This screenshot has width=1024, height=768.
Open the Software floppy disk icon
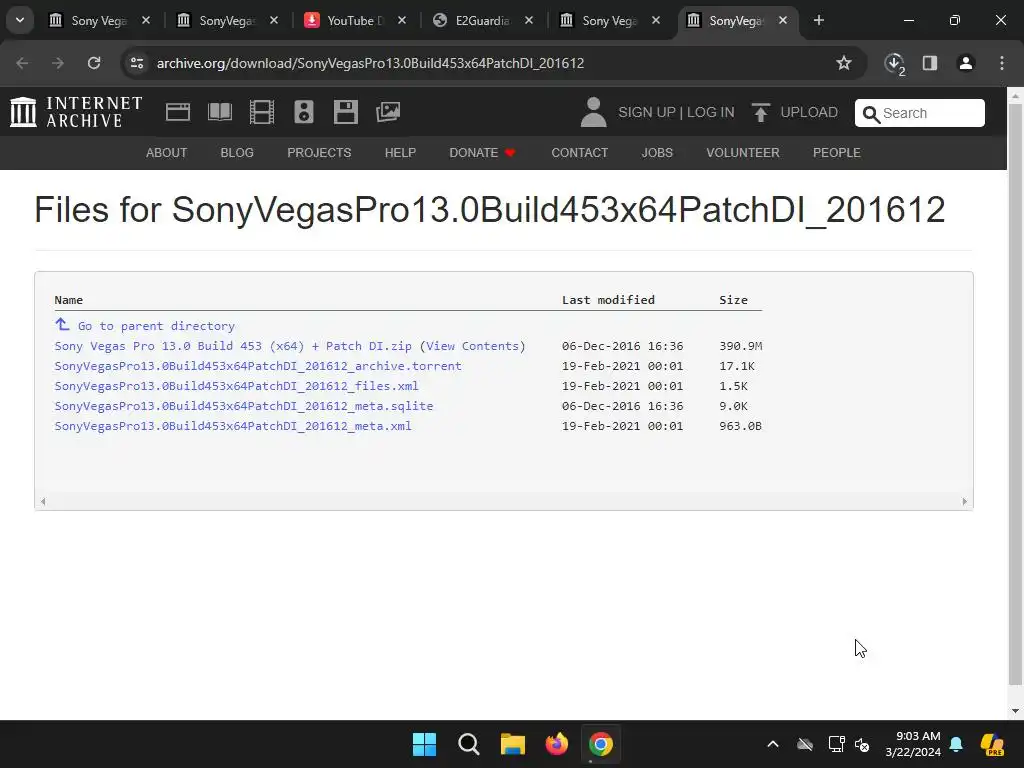(345, 112)
